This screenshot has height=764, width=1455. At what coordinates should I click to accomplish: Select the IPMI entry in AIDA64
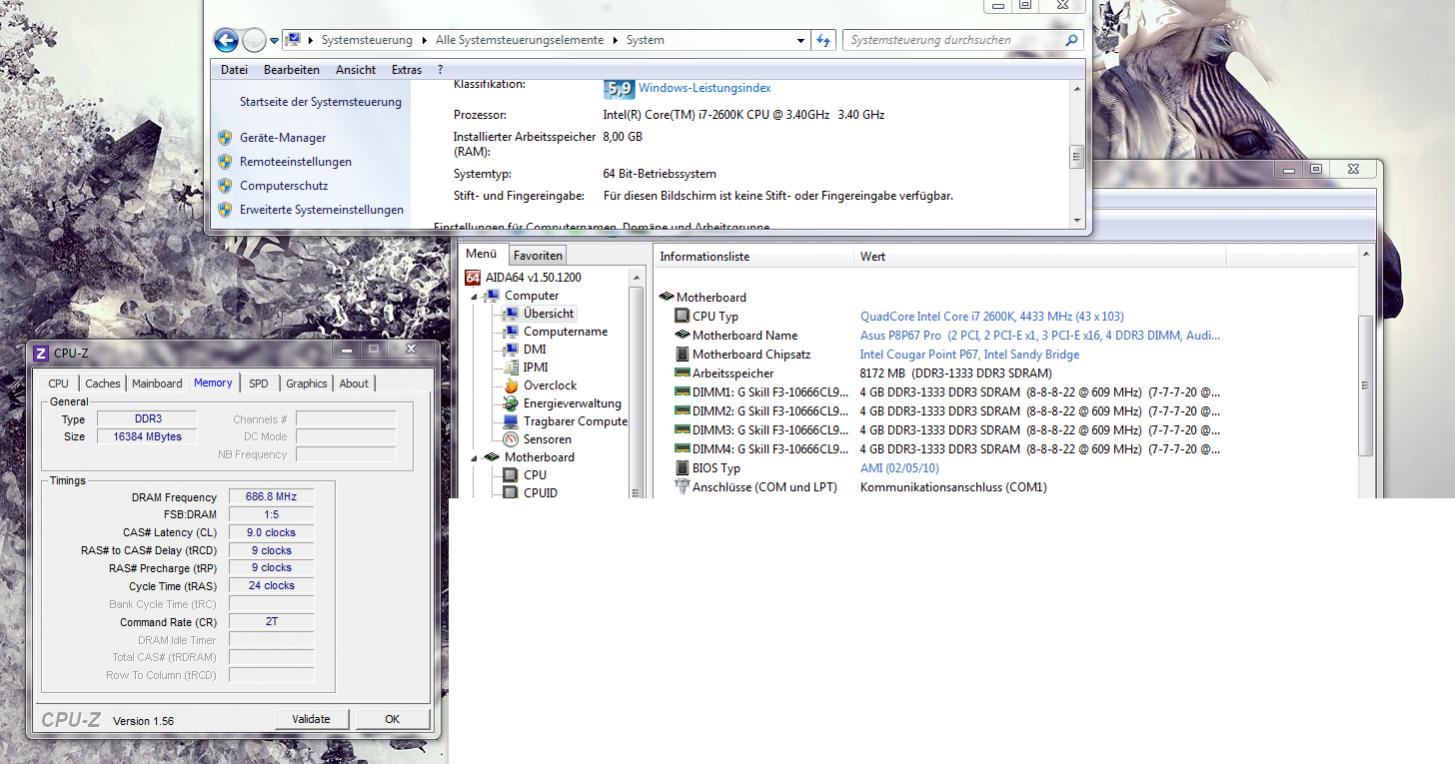(x=537, y=367)
